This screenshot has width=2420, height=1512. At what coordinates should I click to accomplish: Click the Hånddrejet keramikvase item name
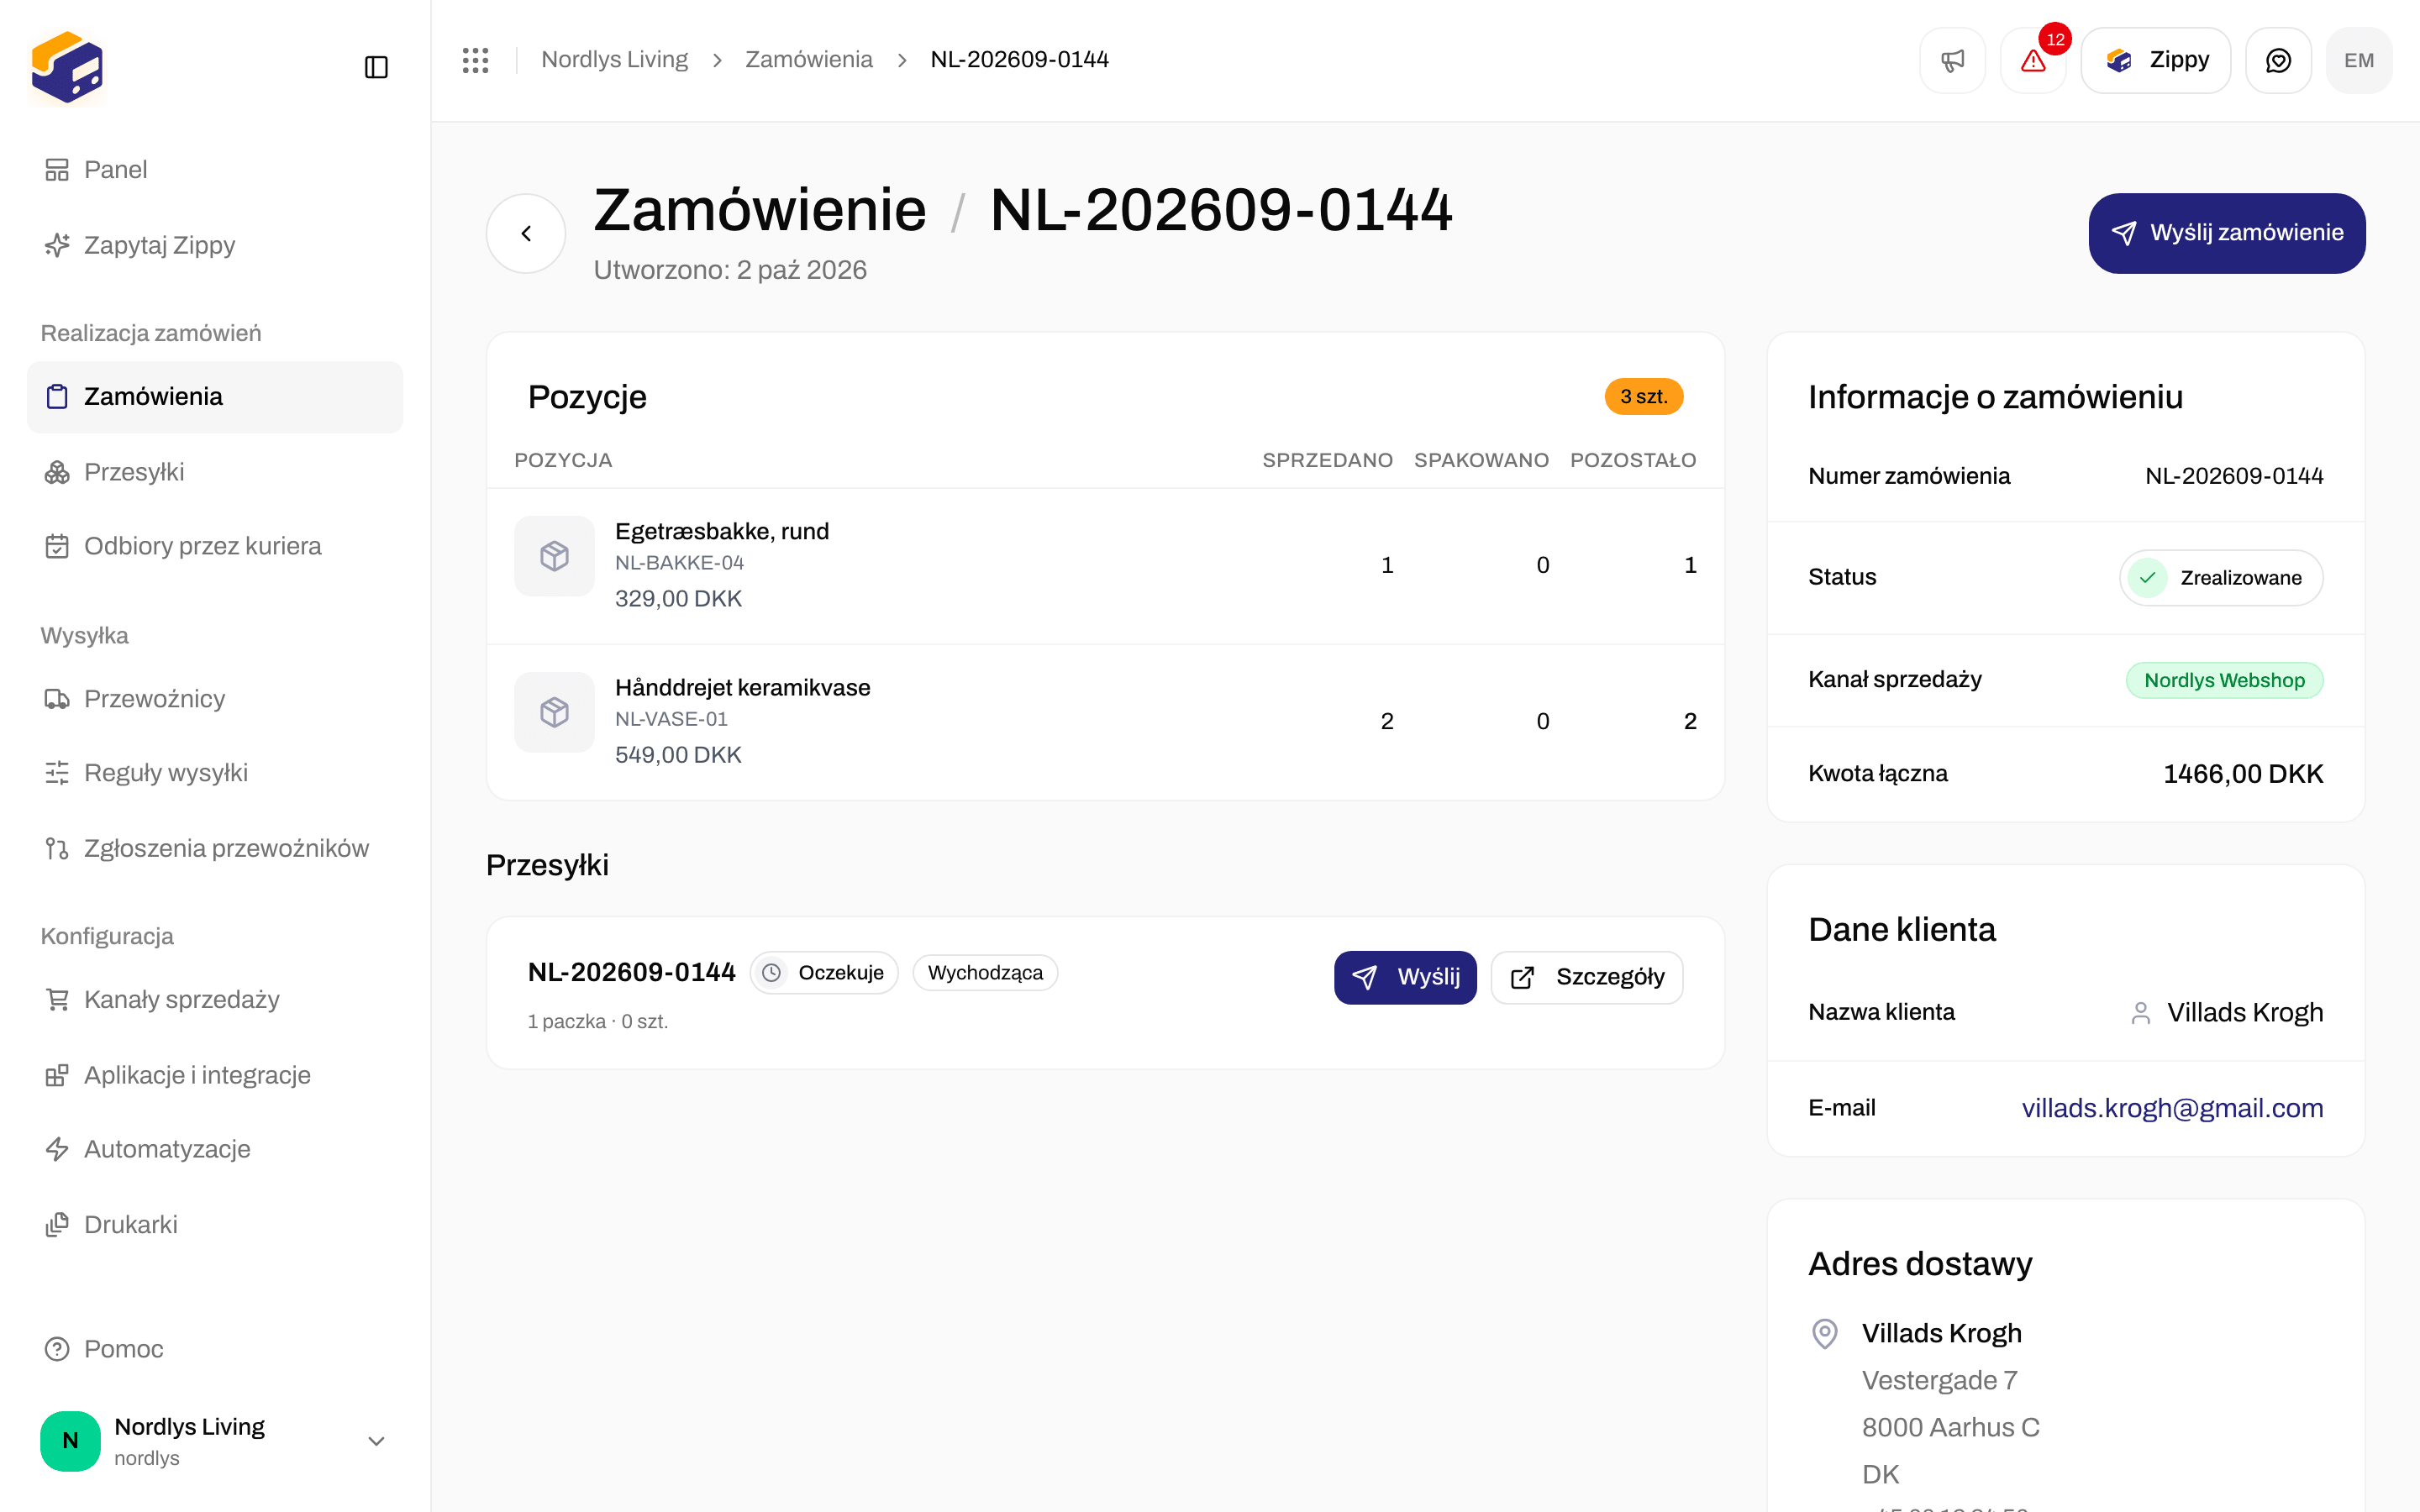(x=742, y=688)
